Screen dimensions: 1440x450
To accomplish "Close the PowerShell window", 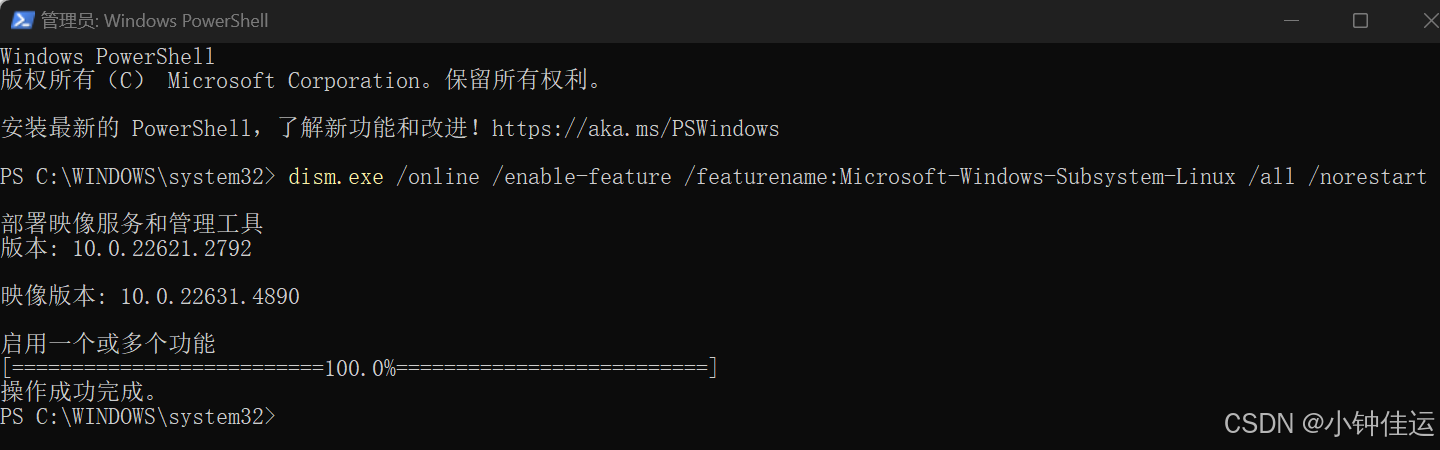I will (x=1418, y=20).
